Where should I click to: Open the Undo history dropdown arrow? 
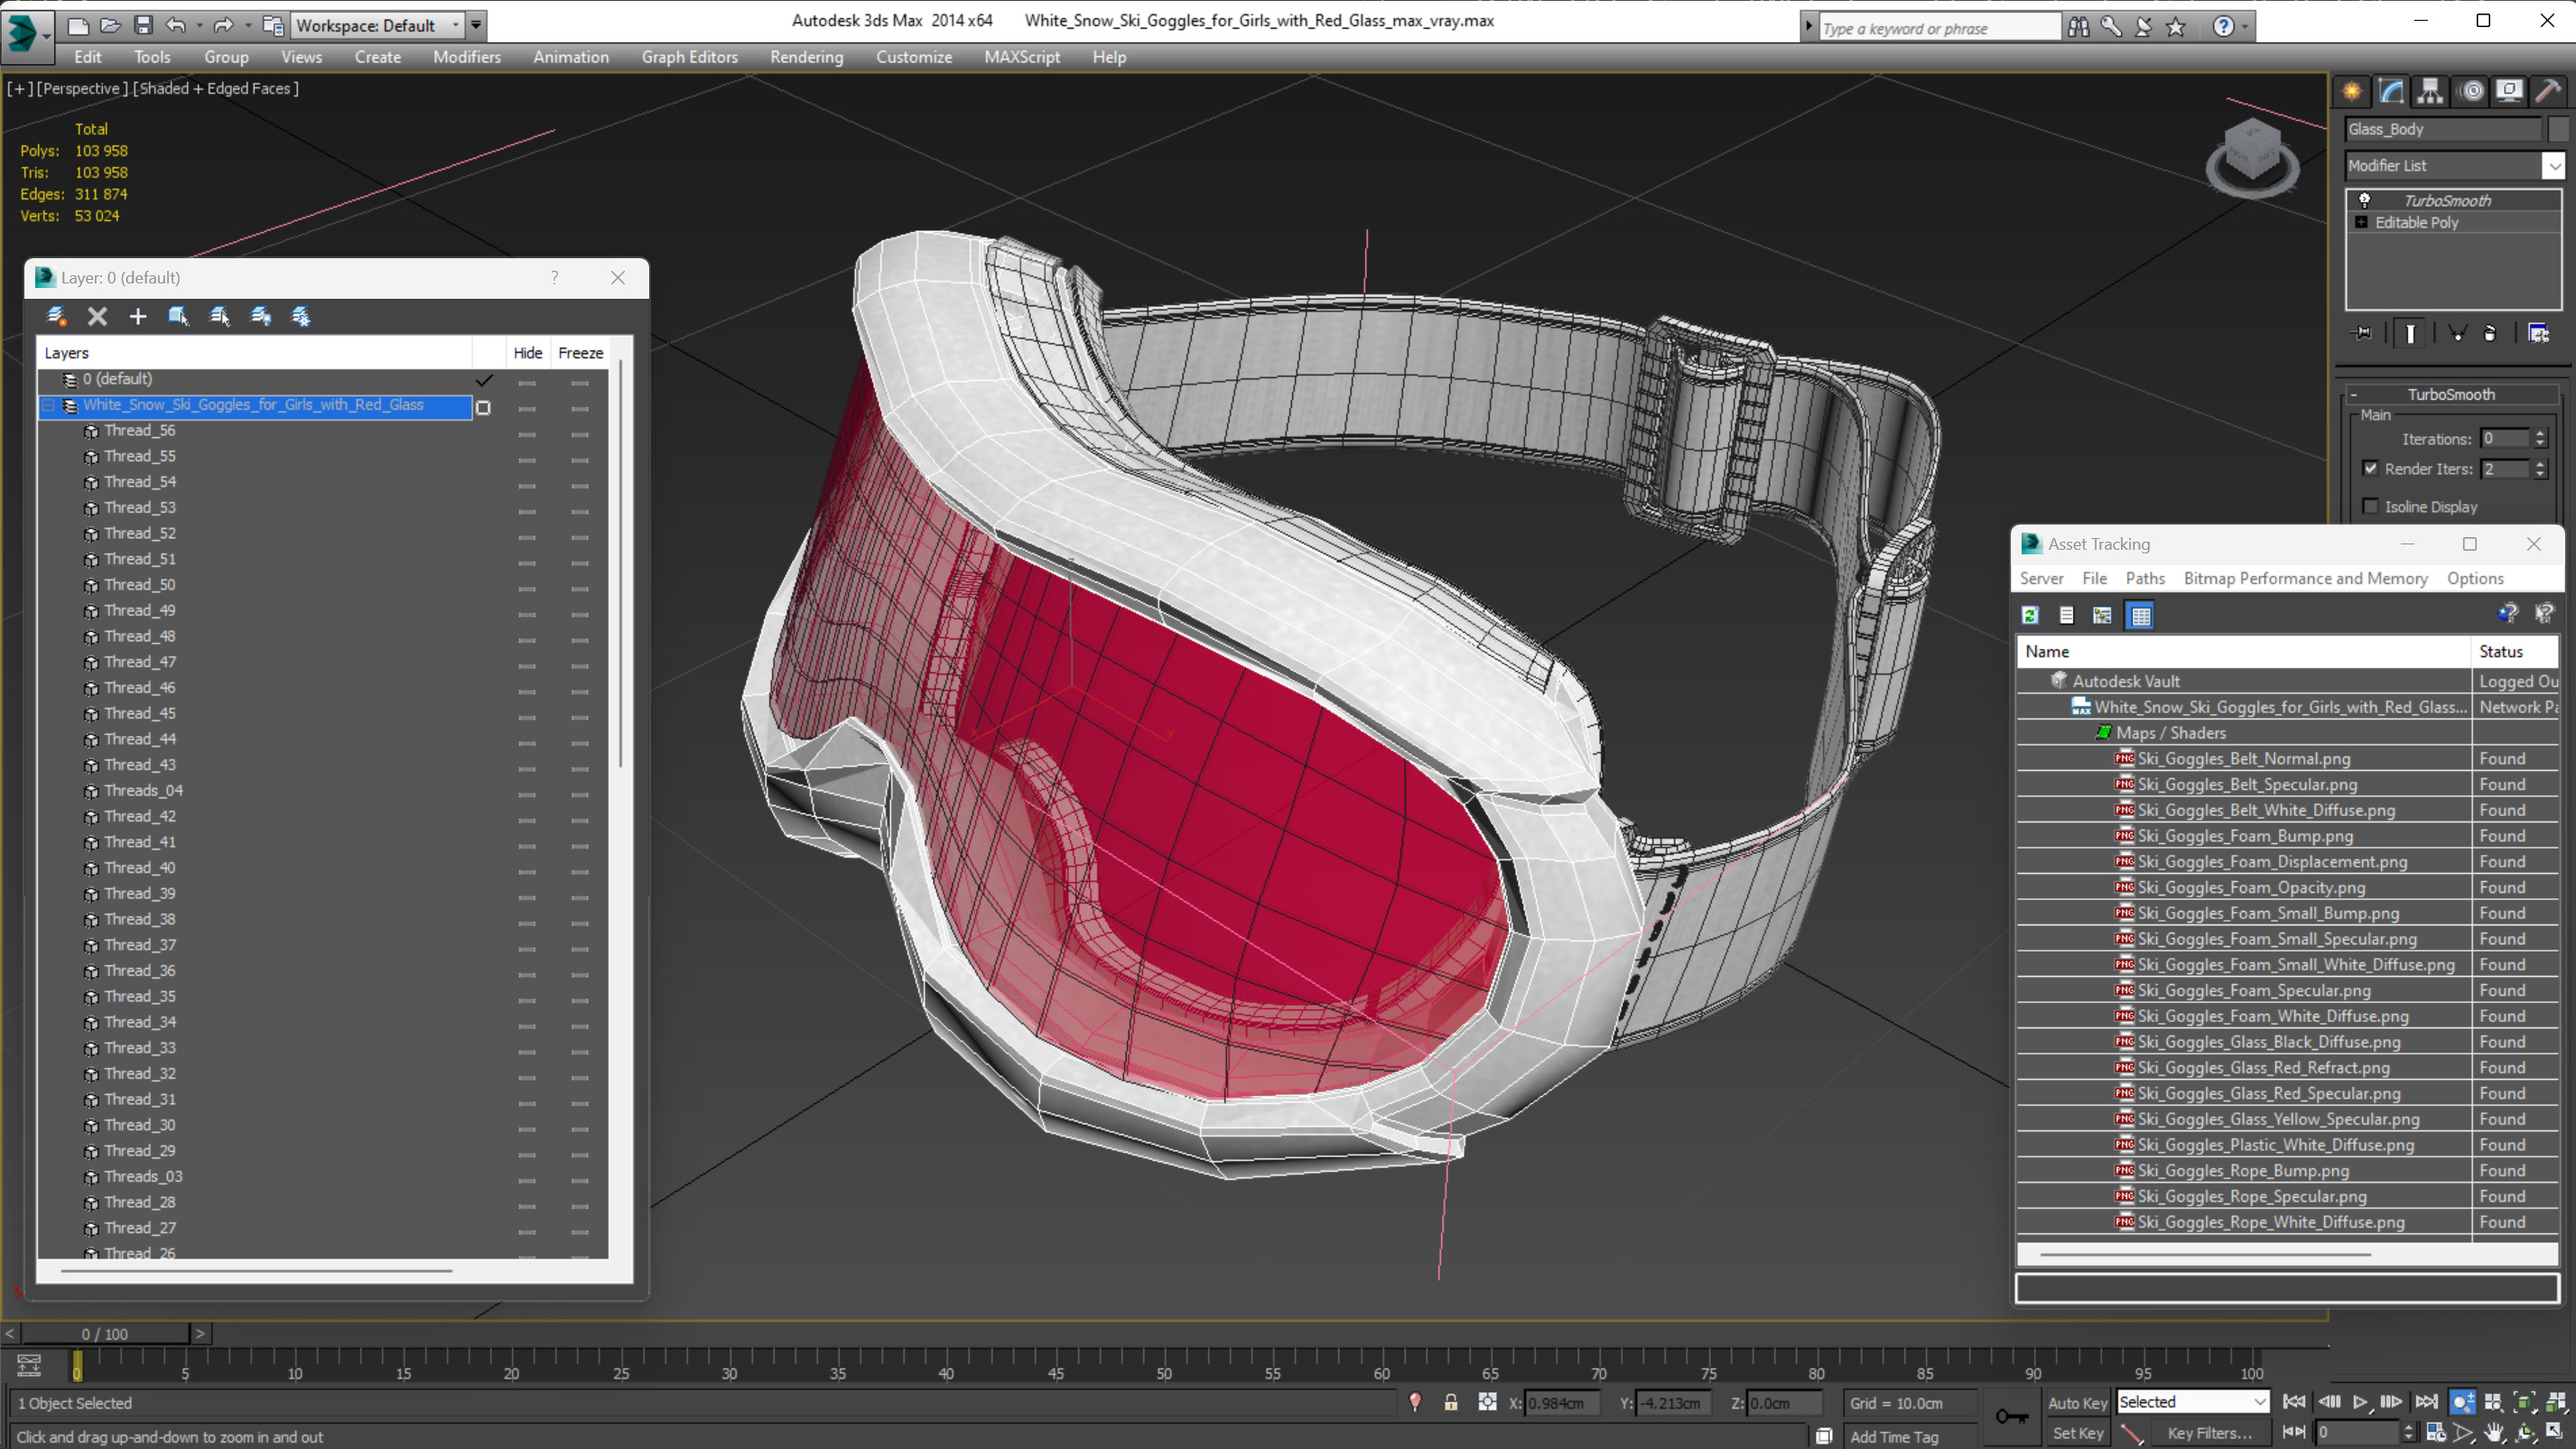point(200,25)
